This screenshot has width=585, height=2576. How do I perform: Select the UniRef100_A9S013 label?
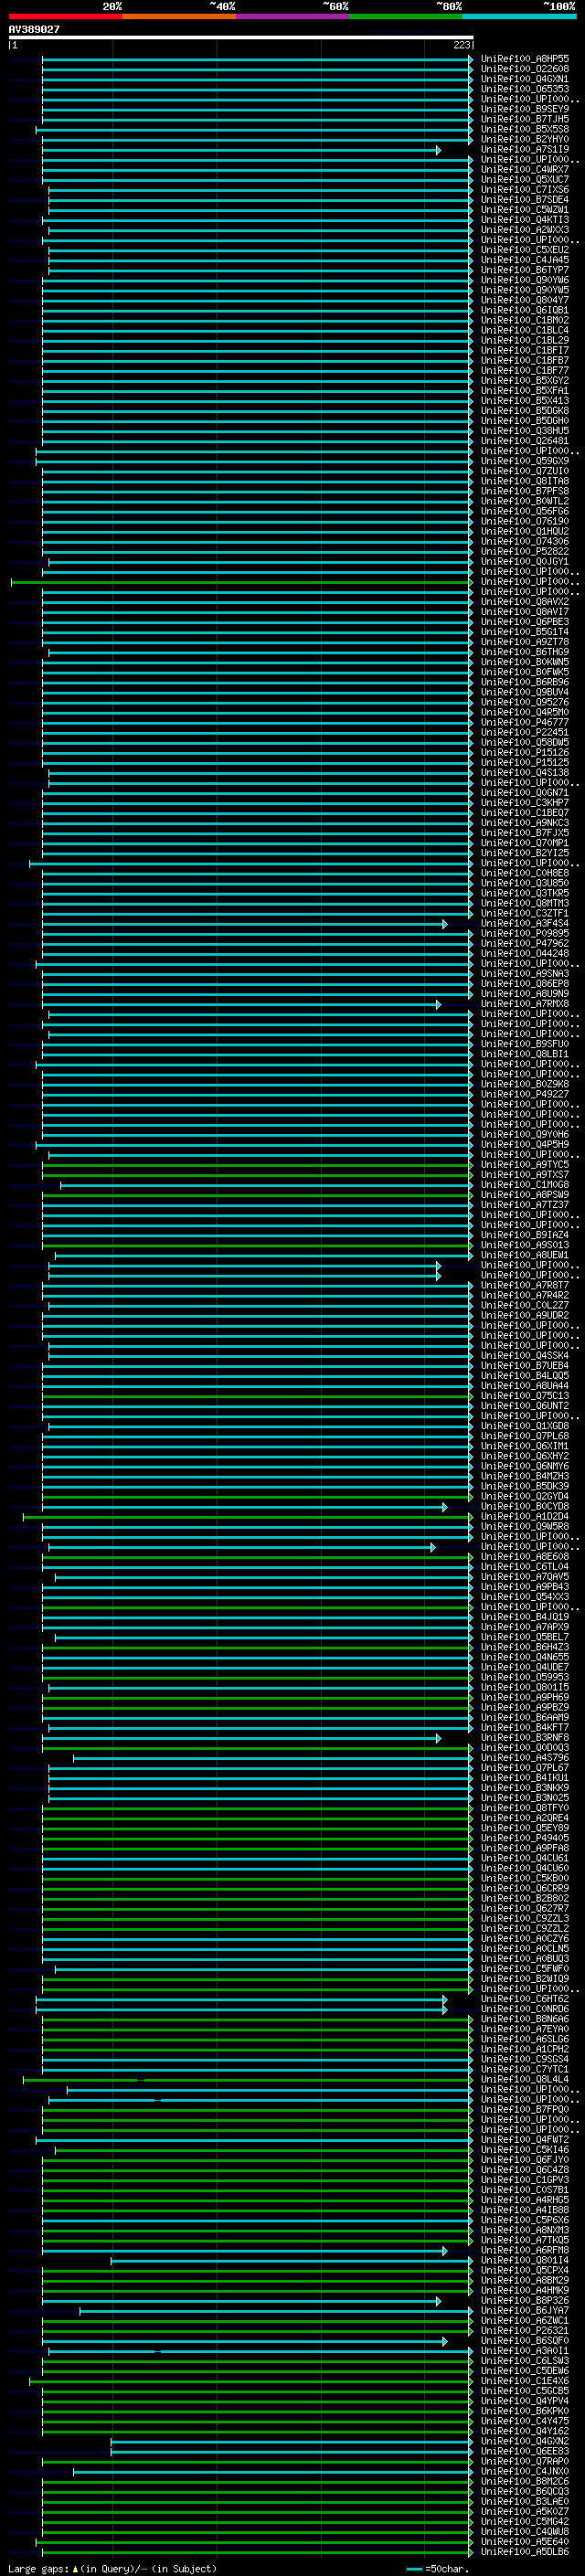[525, 1245]
